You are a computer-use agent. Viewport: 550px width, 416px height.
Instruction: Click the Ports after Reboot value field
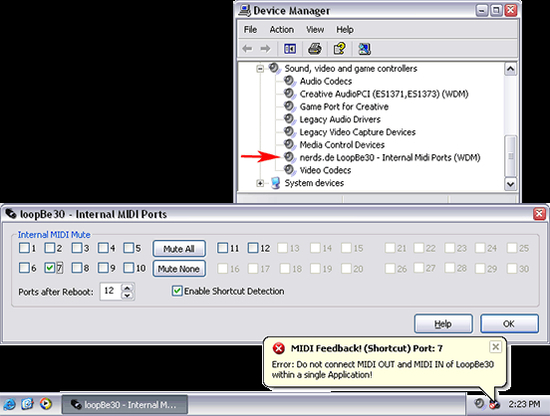tap(110, 291)
